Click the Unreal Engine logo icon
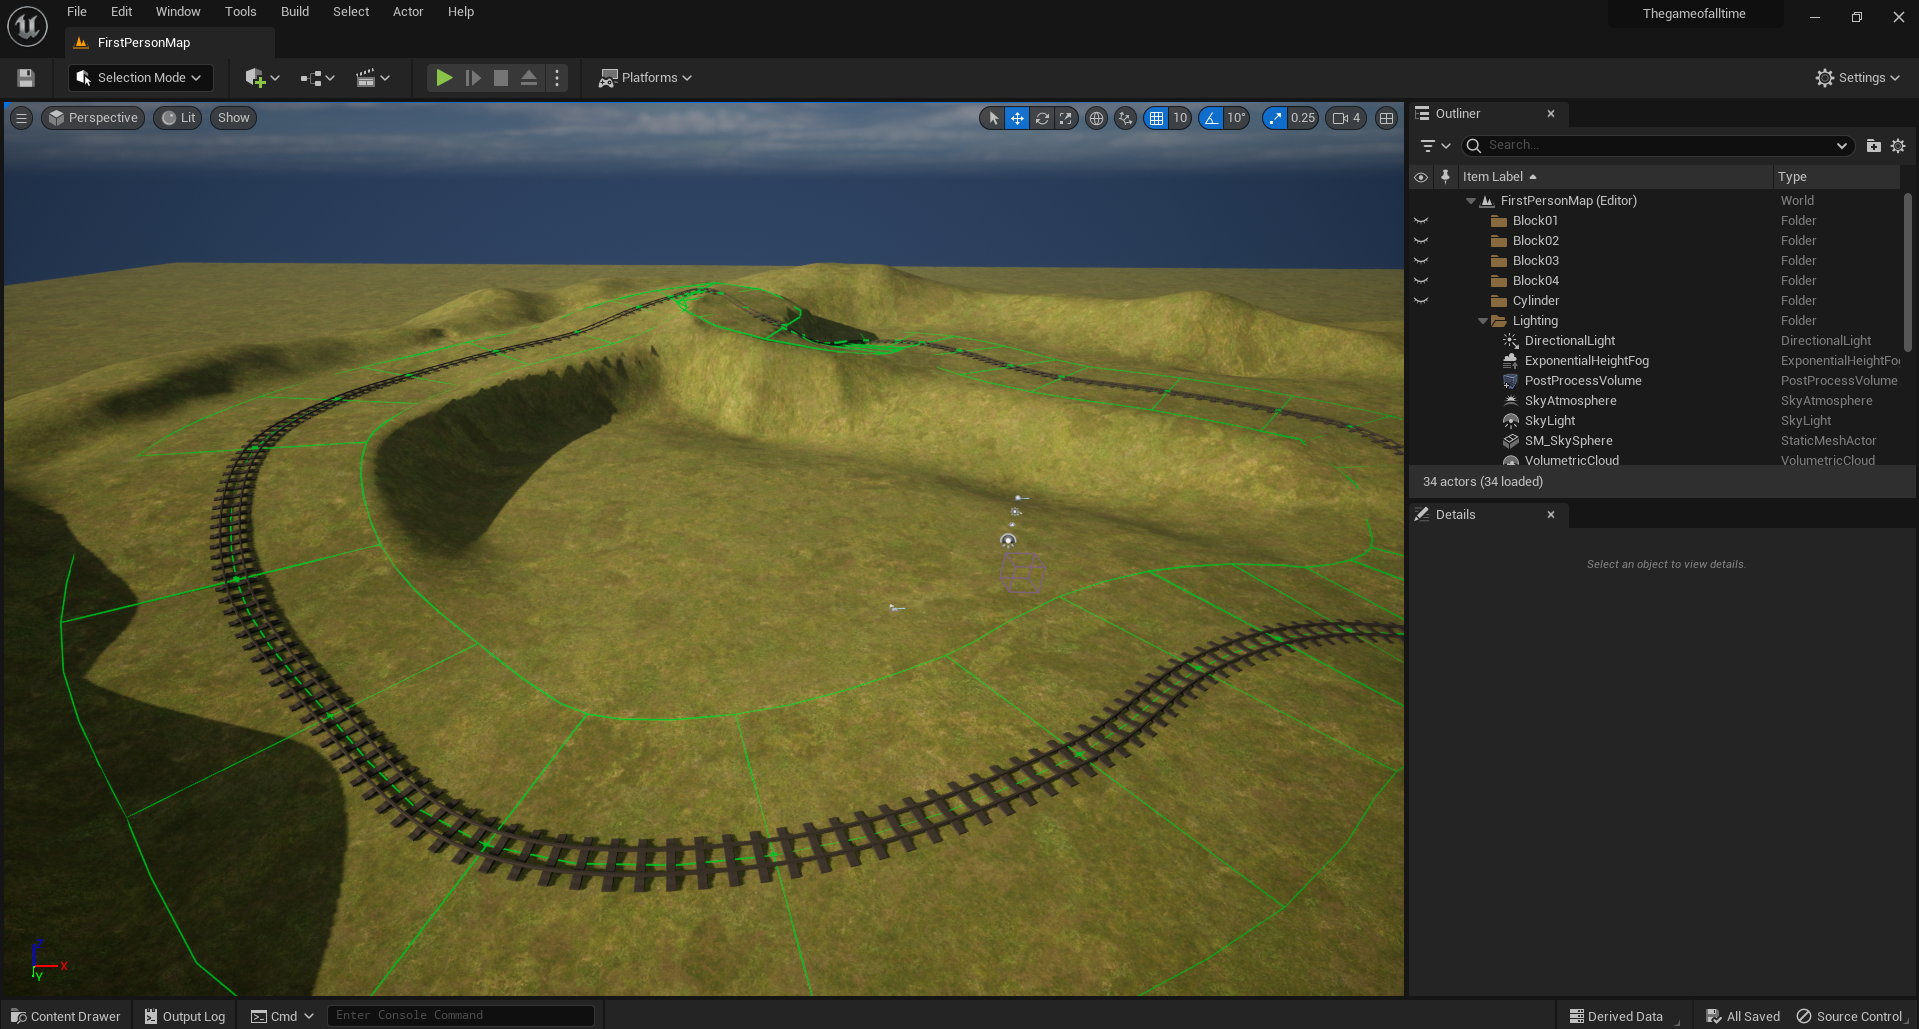The image size is (1919, 1029). point(27,26)
